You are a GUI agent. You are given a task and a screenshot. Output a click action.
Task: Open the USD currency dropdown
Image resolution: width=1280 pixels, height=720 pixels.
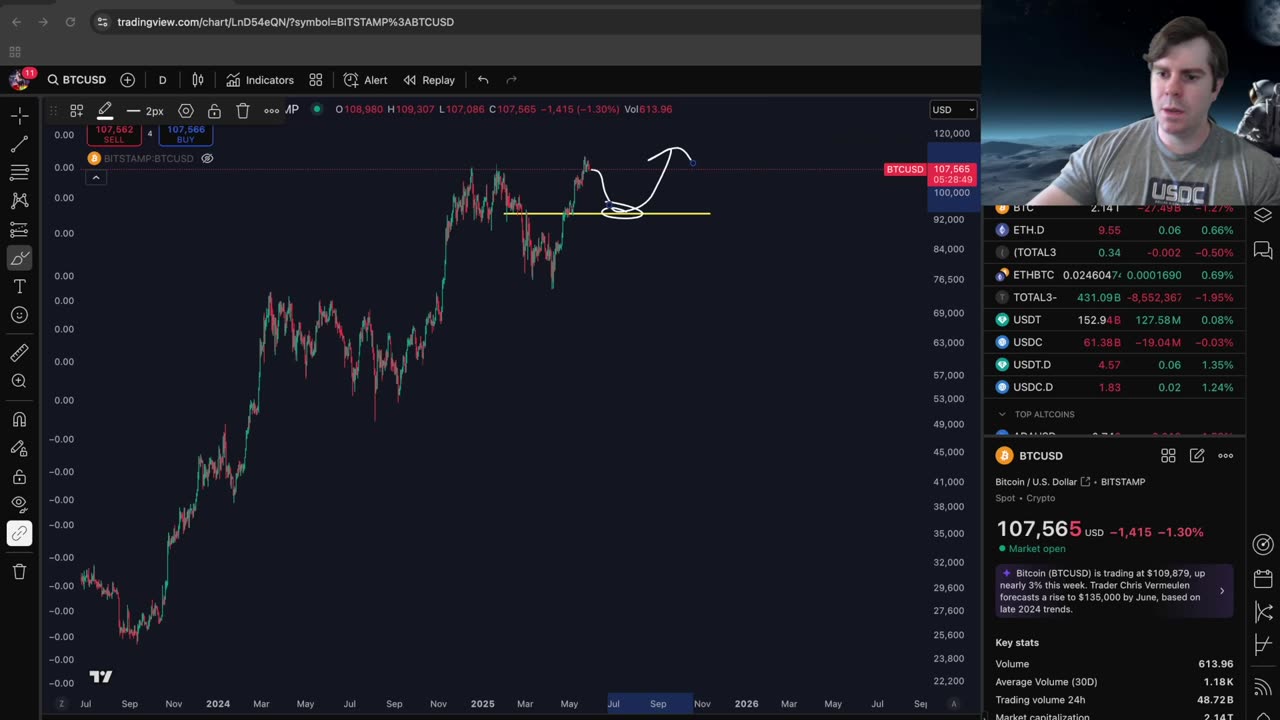click(953, 110)
